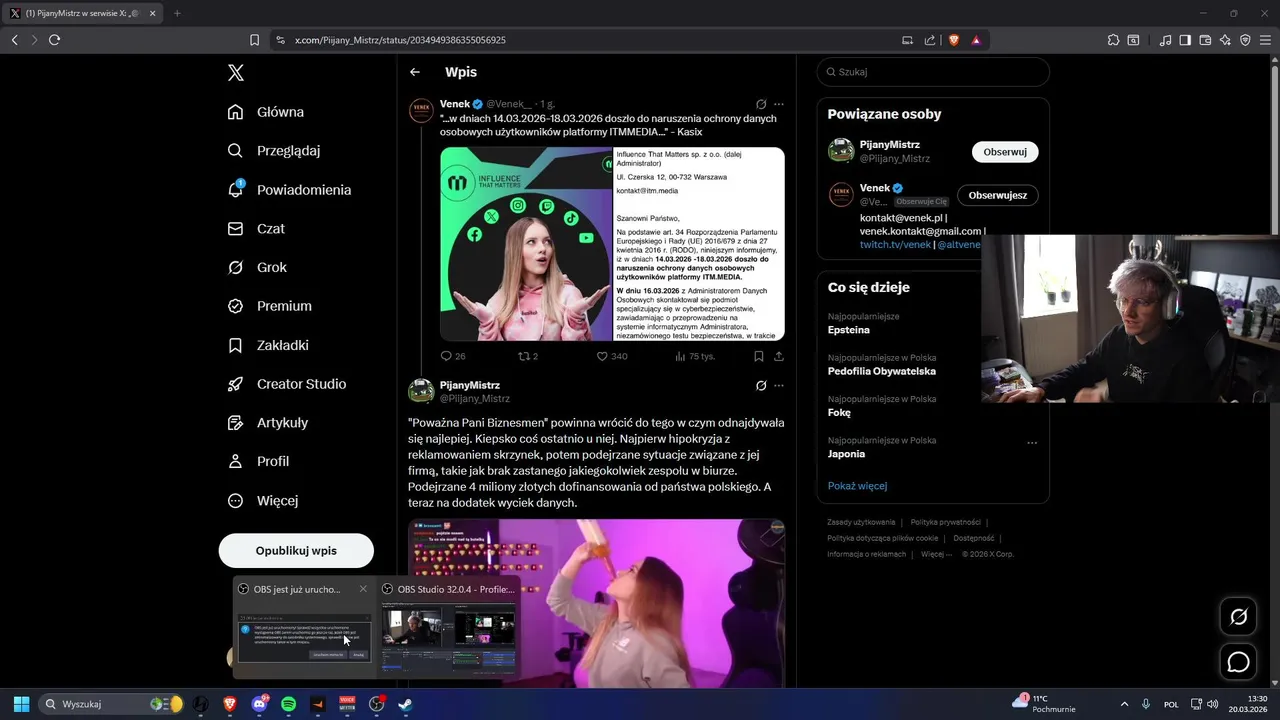The height and width of the screenshot is (720, 1280).
Task: Open Leo AI sparkle icon
Action: pos(1225,40)
